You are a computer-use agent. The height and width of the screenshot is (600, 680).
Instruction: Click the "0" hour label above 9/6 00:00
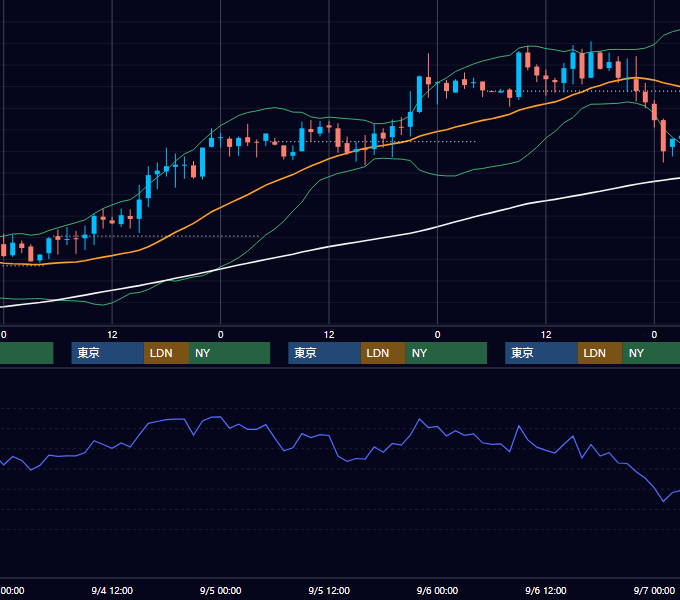[x=437, y=335]
